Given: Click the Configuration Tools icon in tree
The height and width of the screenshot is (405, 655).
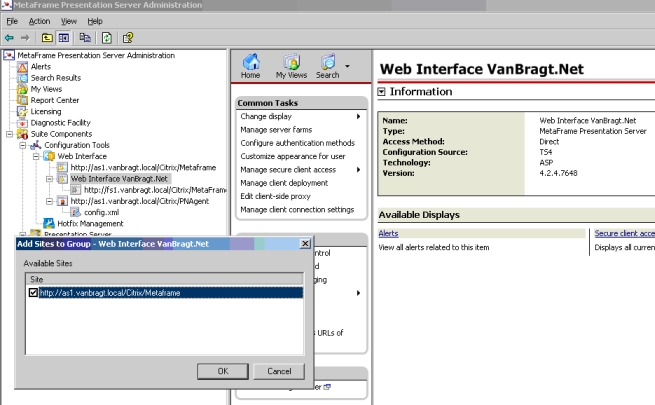Looking at the screenshot, I should pos(36,145).
